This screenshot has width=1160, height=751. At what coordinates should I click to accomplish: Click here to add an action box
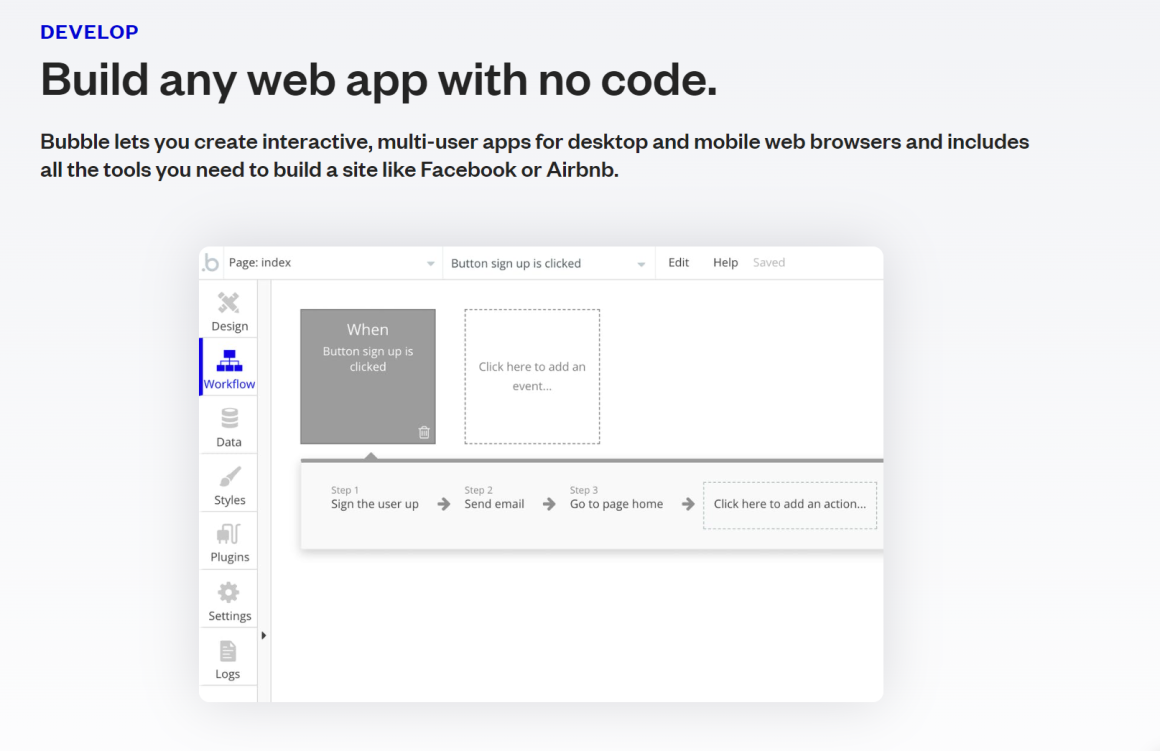click(789, 505)
